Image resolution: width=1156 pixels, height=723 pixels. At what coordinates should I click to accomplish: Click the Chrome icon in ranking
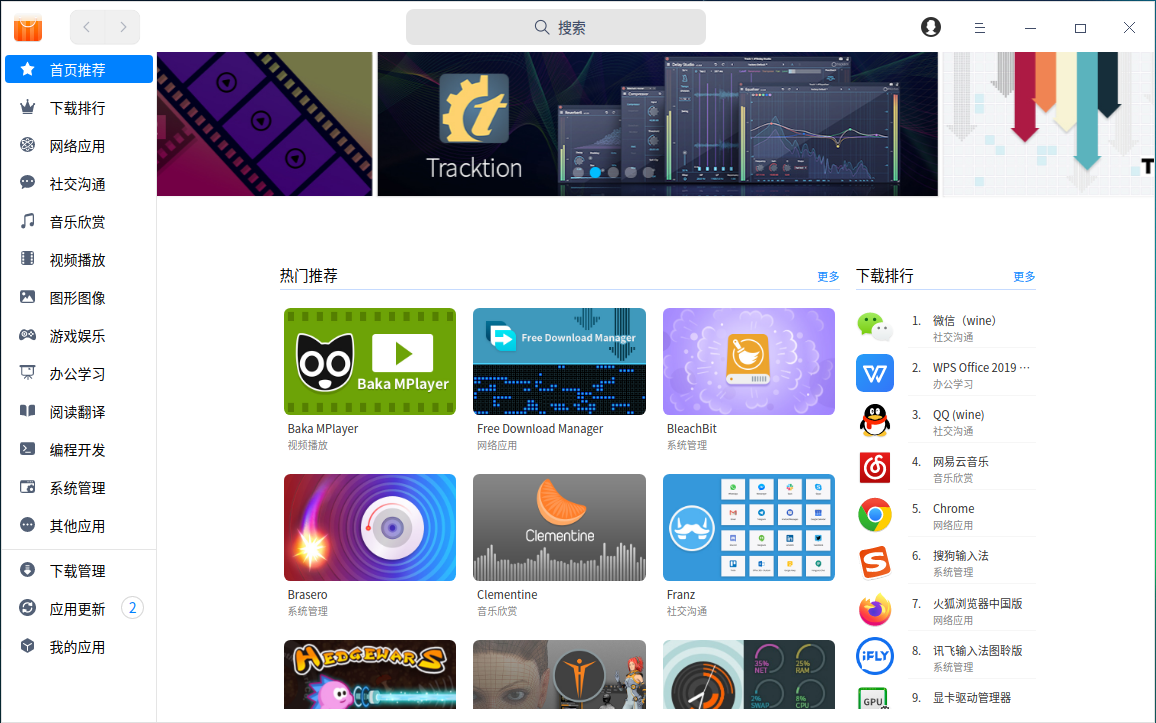pyautogui.click(x=875, y=514)
